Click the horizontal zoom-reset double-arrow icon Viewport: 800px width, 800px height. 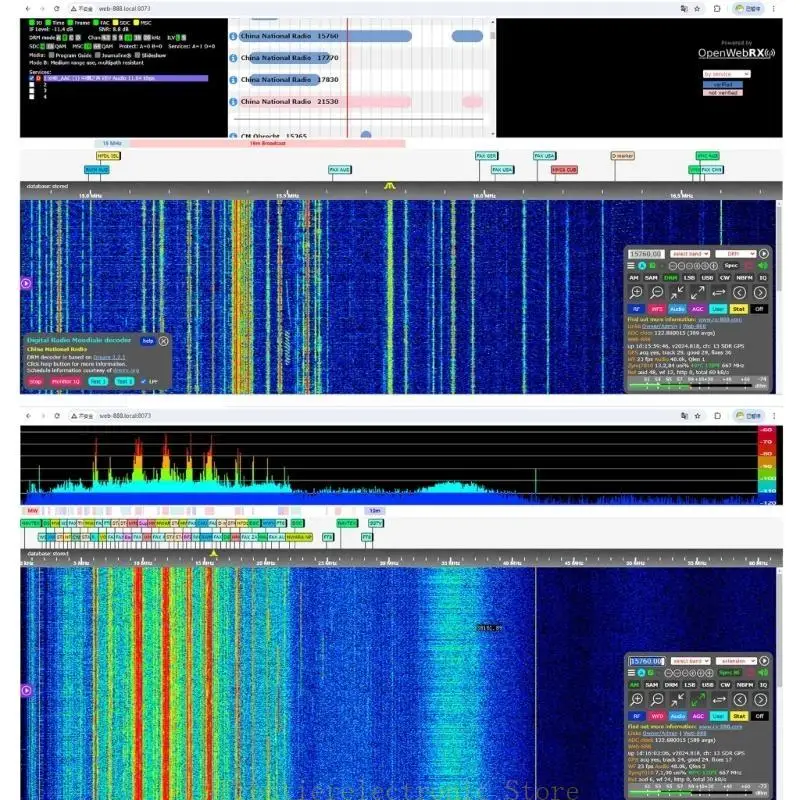click(x=718, y=291)
